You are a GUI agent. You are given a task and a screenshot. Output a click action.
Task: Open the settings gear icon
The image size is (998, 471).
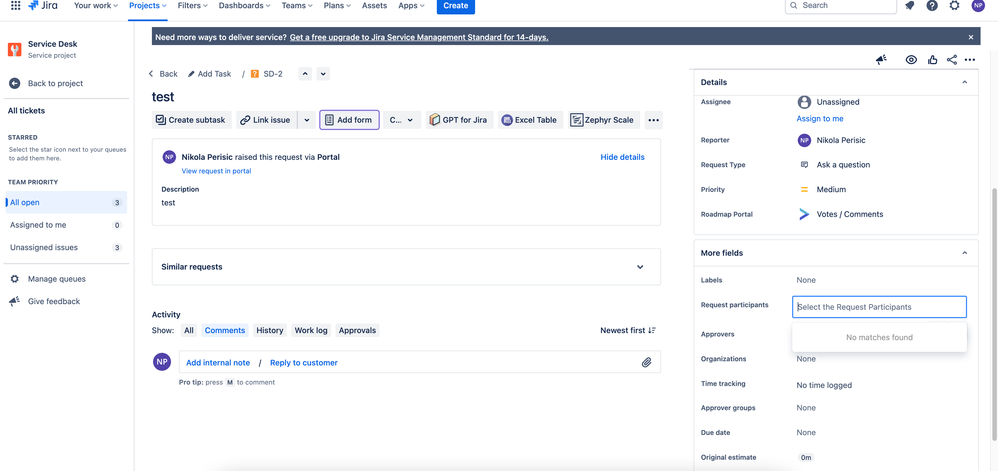pos(954,6)
